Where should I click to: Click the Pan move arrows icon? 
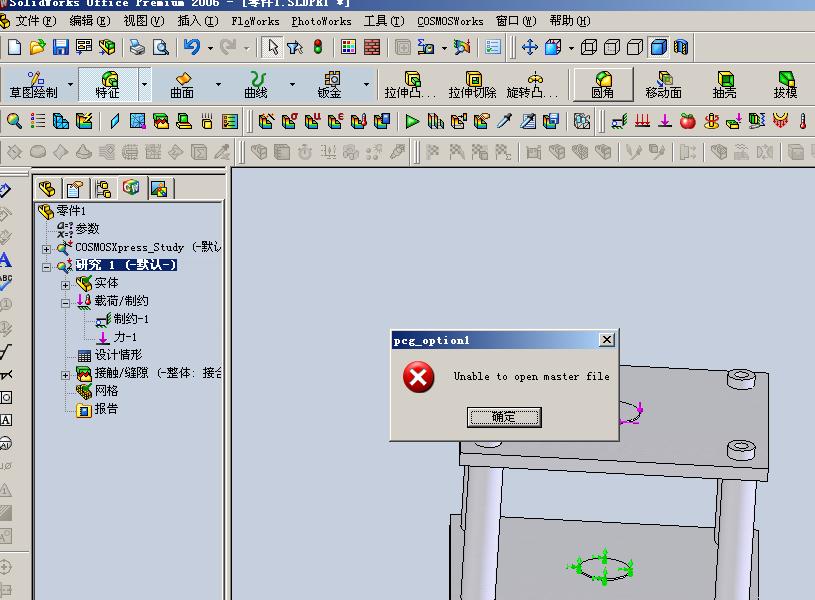(530, 47)
